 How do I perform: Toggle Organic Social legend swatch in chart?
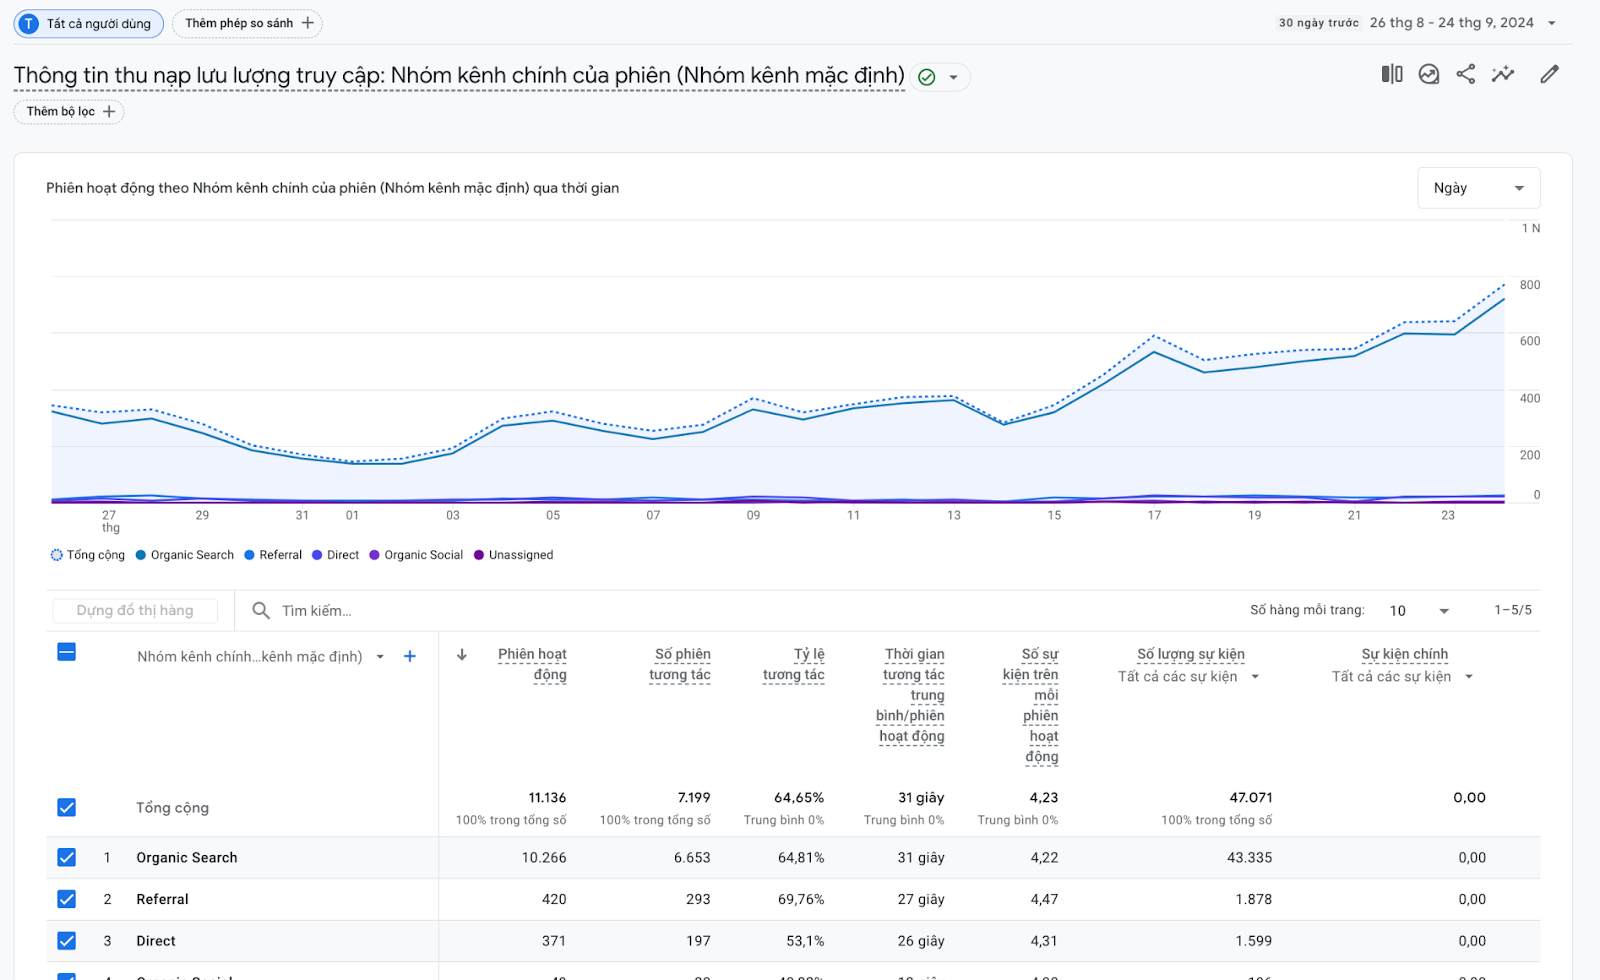coord(375,555)
